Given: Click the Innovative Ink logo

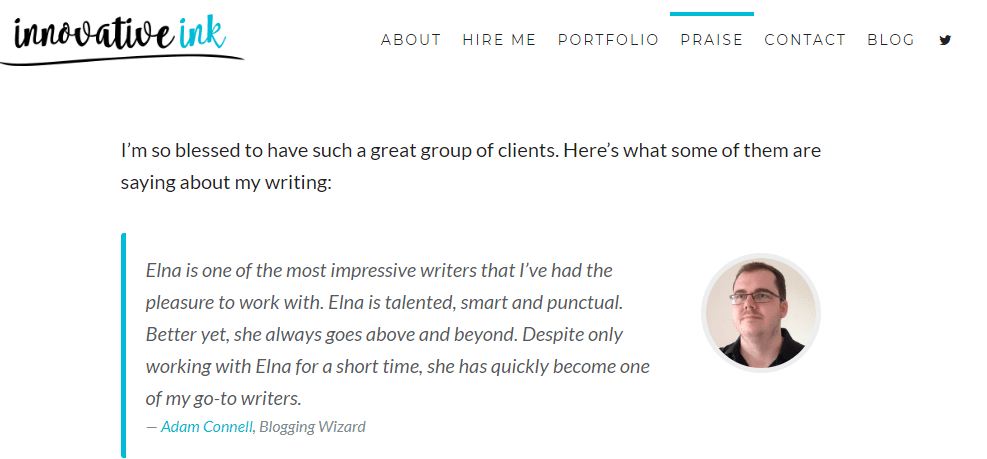Looking at the screenshot, I should click(x=120, y=36).
